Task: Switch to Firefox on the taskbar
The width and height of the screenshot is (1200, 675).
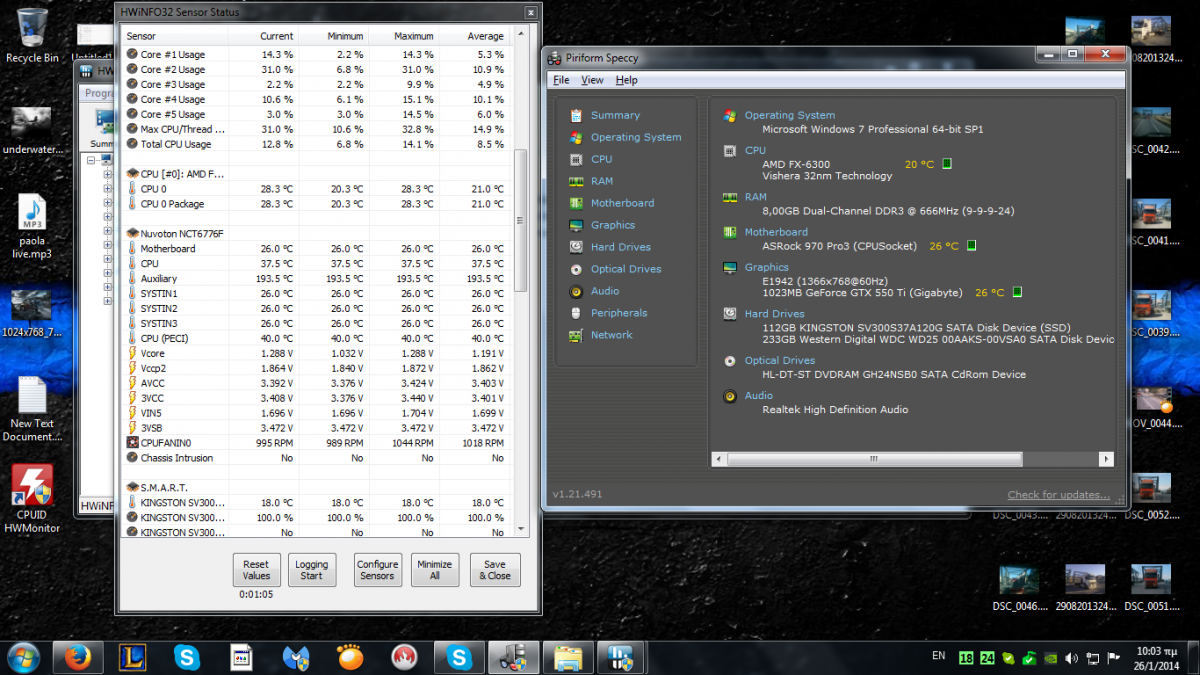Action: 78,657
